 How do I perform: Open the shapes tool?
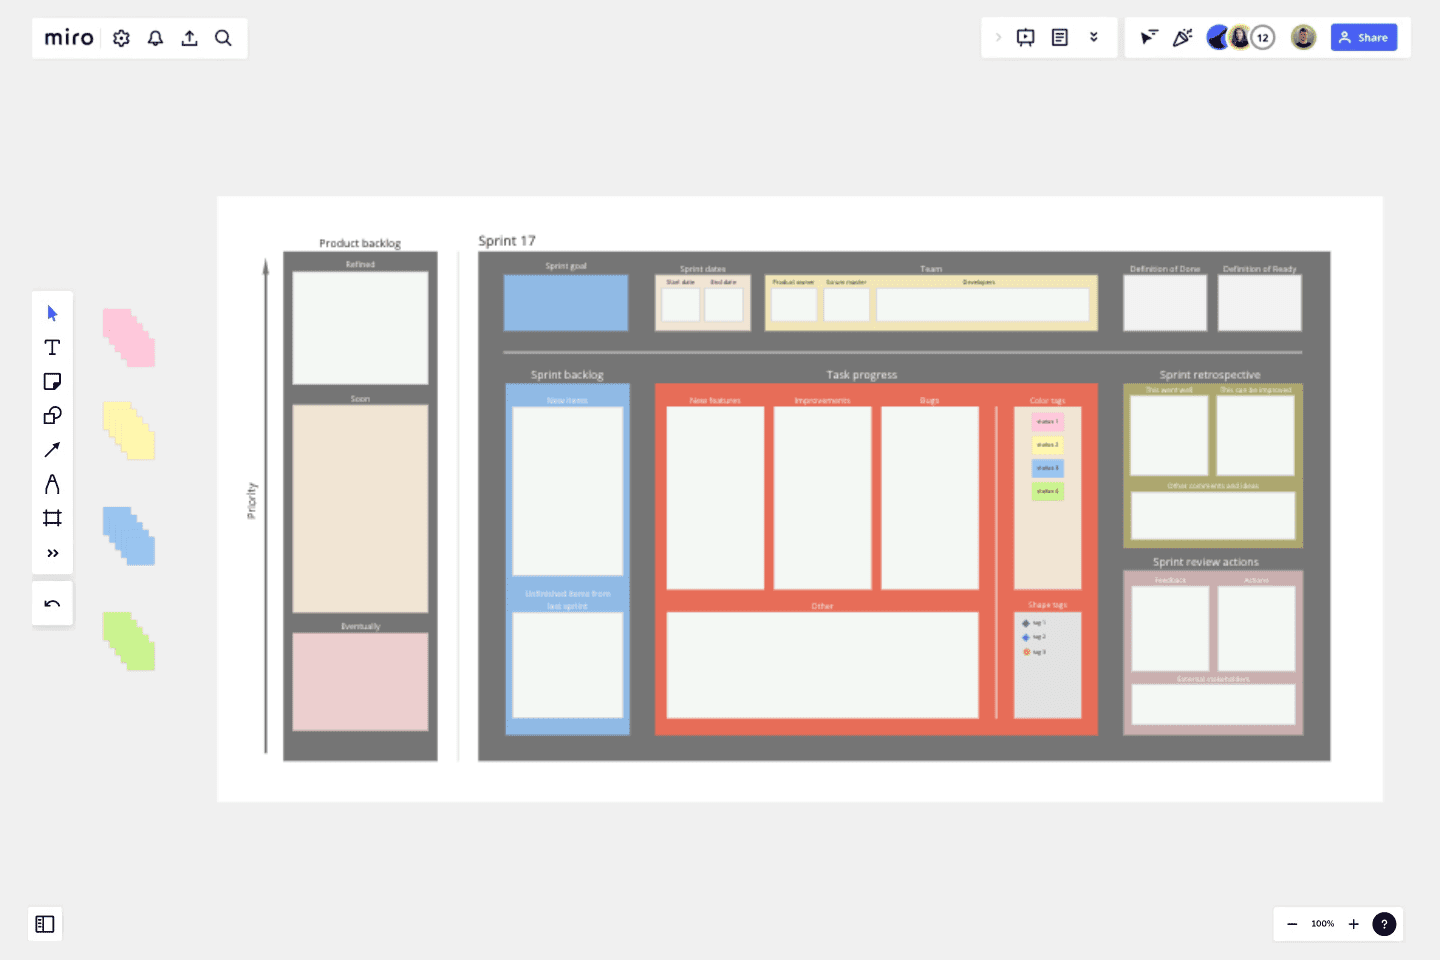pyautogui.click(x=52, y=415)
